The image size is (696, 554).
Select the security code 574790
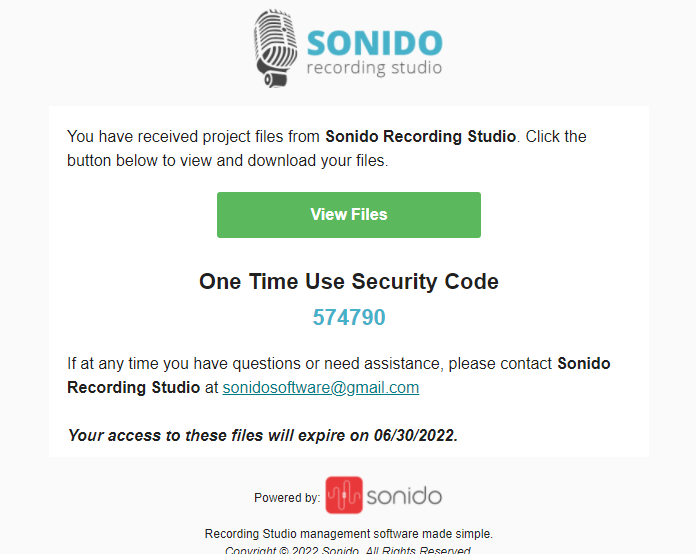point(349,317)
